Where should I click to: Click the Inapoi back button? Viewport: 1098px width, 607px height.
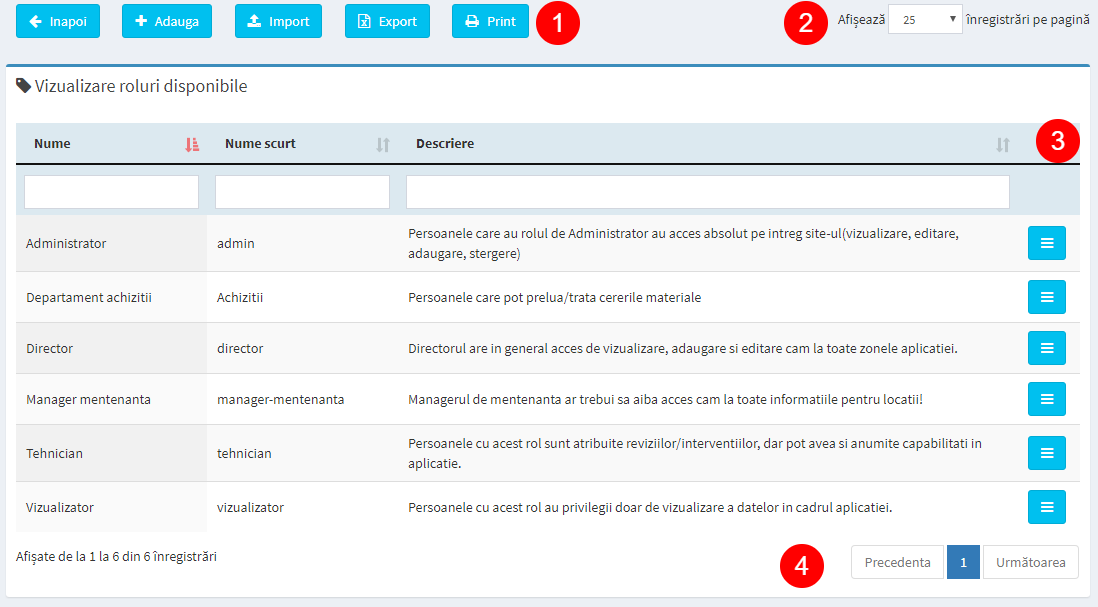(58, 21)
